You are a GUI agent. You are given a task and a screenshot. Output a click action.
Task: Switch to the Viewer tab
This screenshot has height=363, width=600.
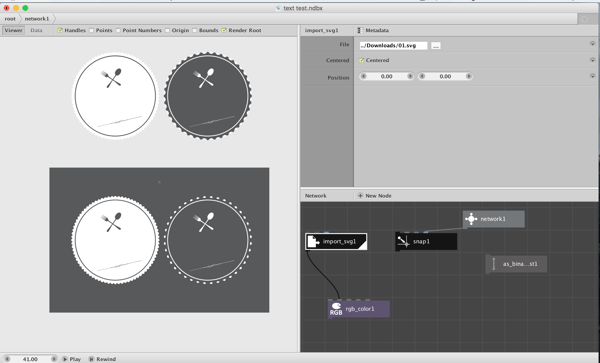click(13, 30)
